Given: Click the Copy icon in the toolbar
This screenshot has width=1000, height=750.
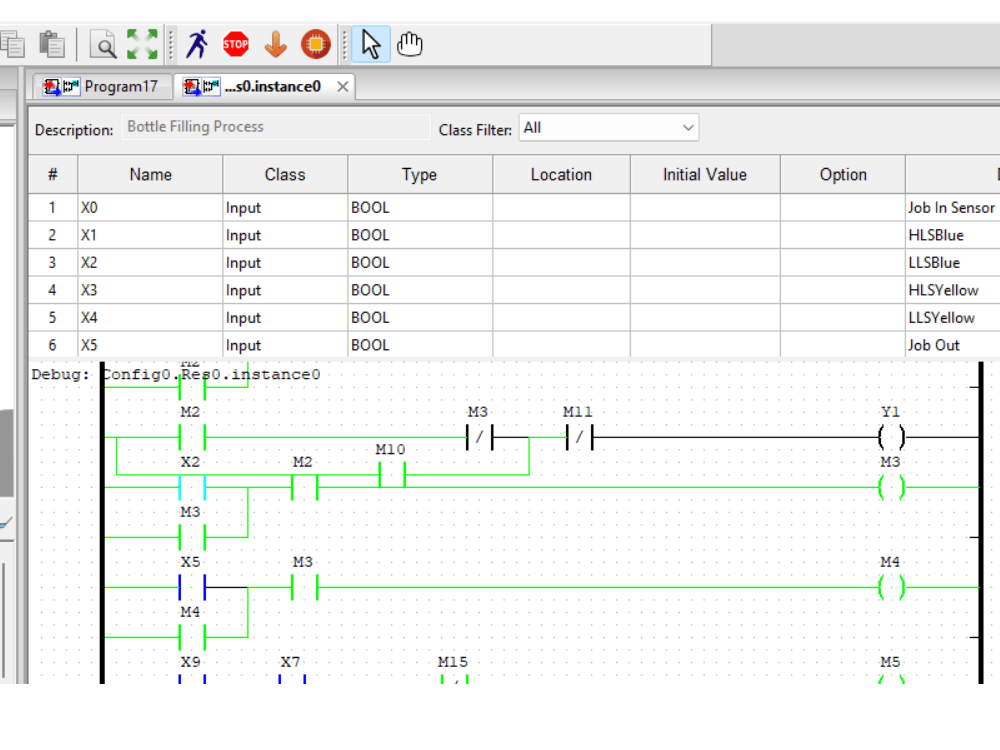Looking at the screenshot, I should pos(12,44).
